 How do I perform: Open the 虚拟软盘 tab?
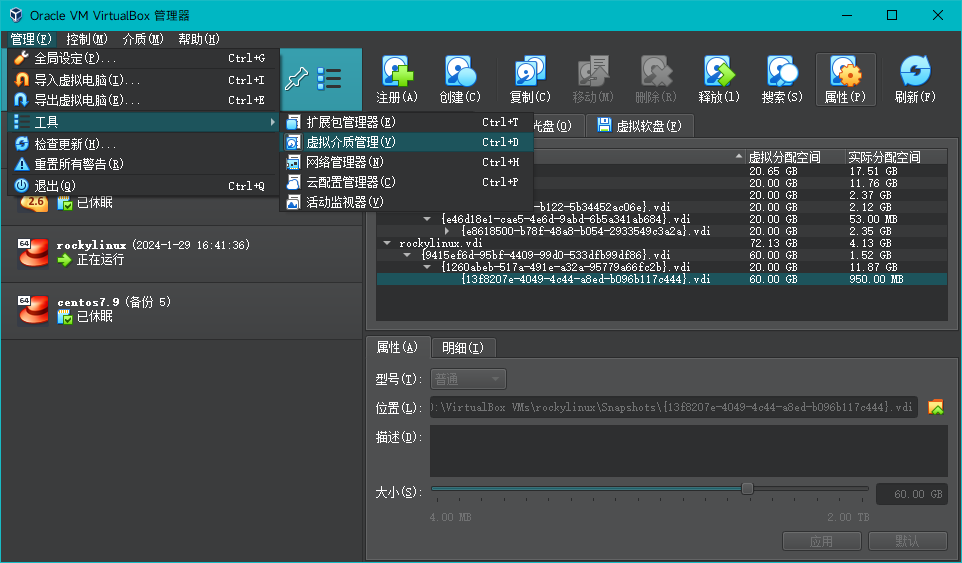coord(640,126)
